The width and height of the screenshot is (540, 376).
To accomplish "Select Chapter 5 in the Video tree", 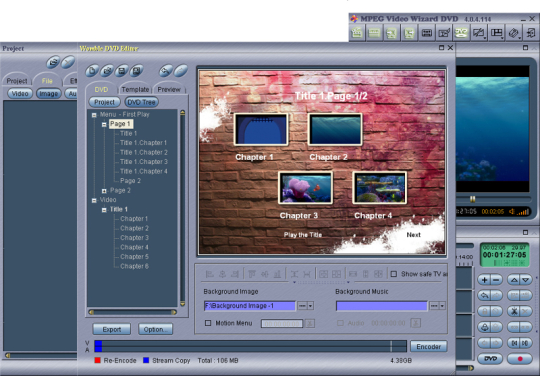I will point(134,257).
